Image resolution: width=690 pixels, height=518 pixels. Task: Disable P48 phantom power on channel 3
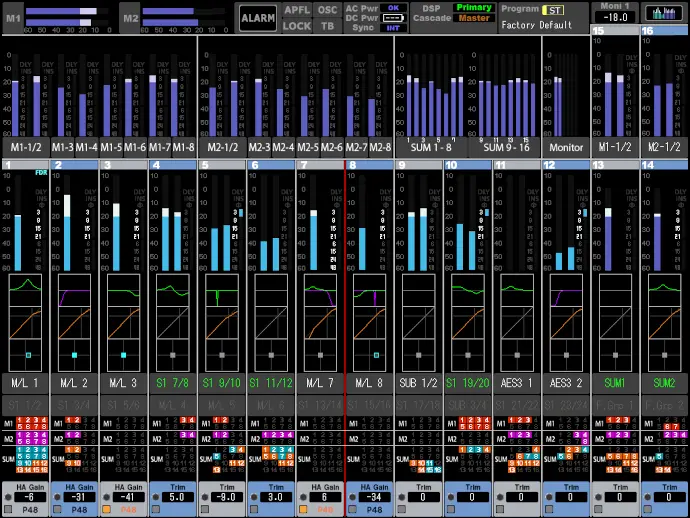pyautogui.click(x=106, y=510)
